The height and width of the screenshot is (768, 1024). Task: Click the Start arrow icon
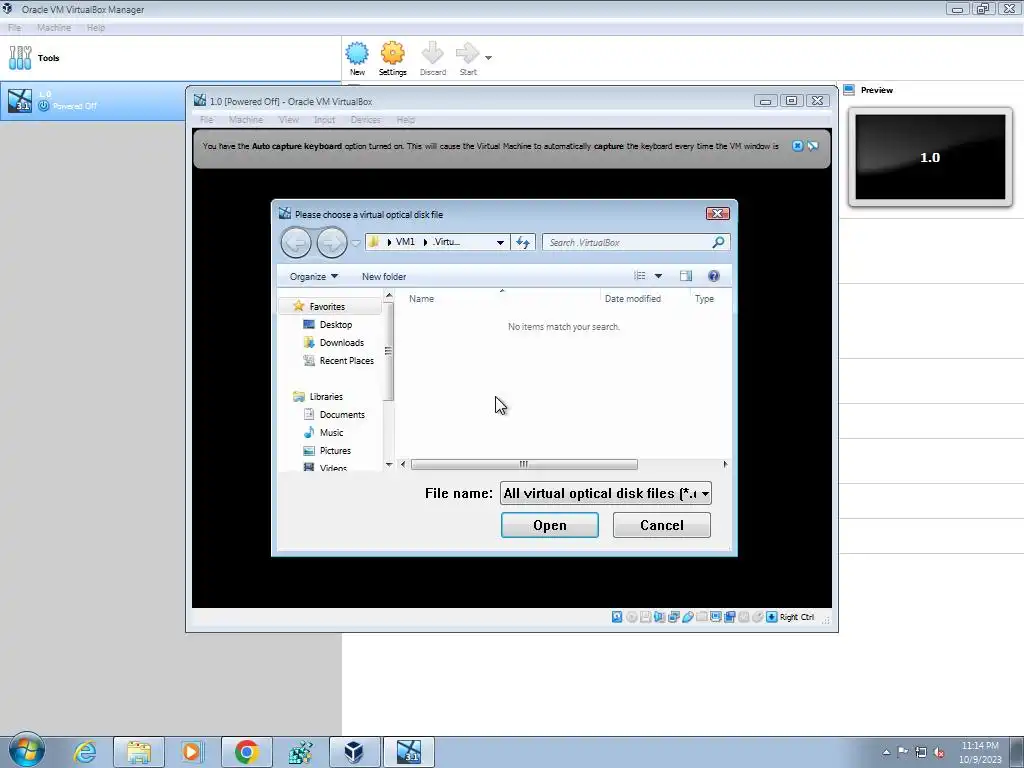[468, 59]
